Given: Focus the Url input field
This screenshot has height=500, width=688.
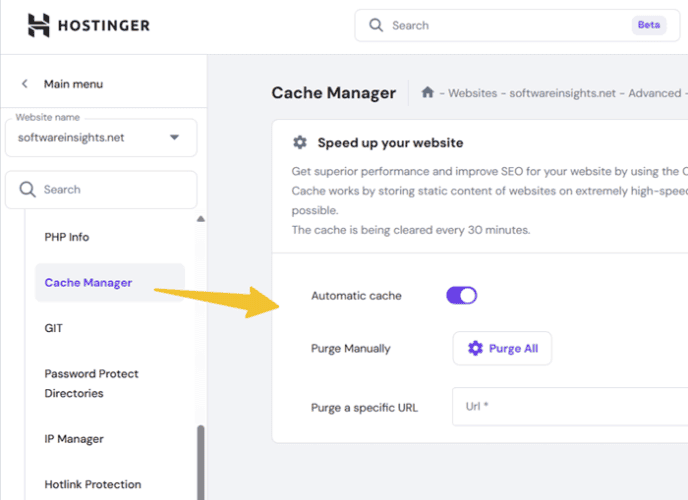Looking at the screenshot, I should pyautogui.click(x=570, y=407).
